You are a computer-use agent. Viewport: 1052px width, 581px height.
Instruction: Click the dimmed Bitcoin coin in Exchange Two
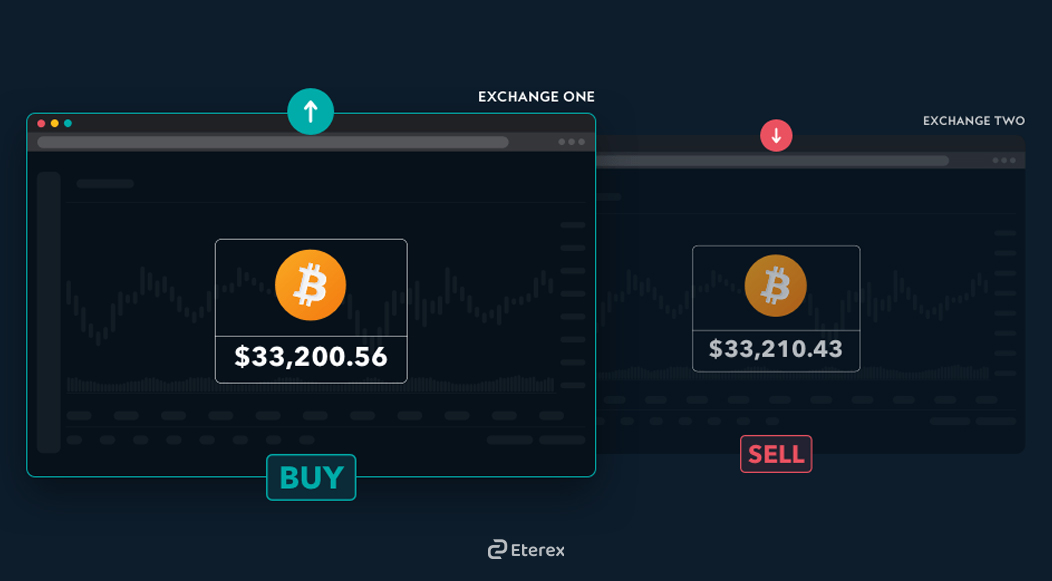tap(776, 286)
